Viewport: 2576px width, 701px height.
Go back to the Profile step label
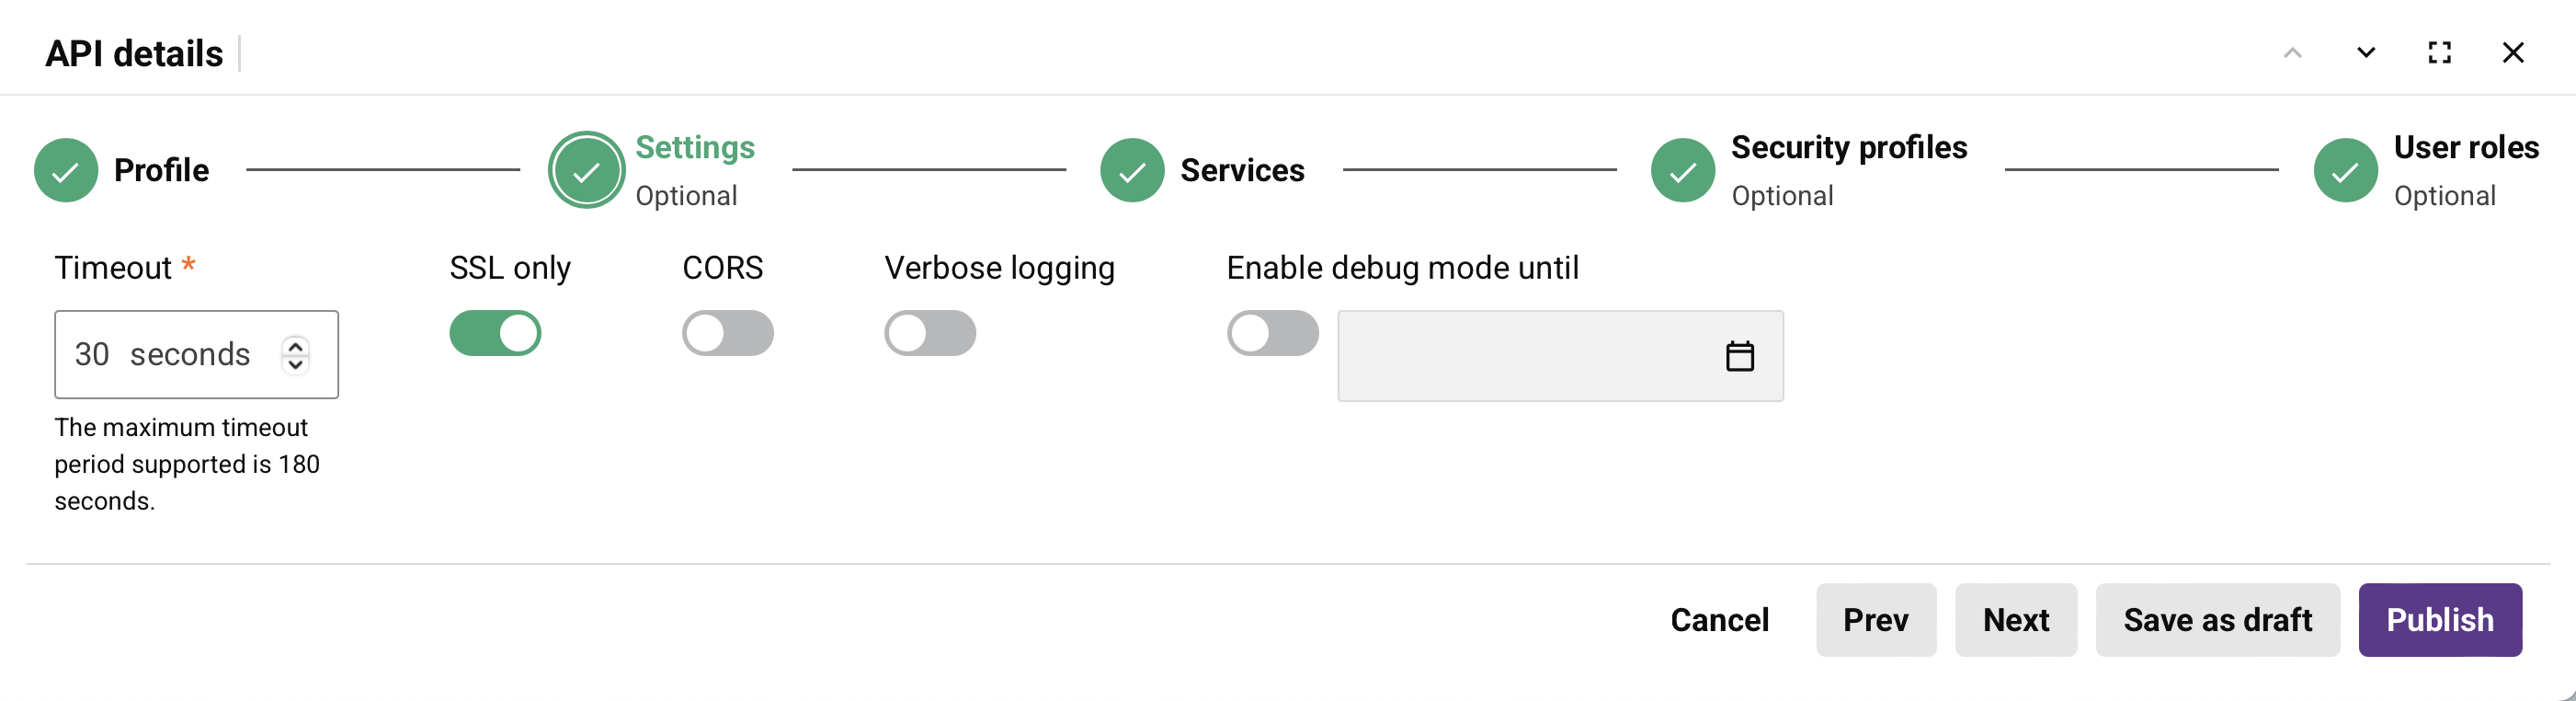(x=161, y=170)
